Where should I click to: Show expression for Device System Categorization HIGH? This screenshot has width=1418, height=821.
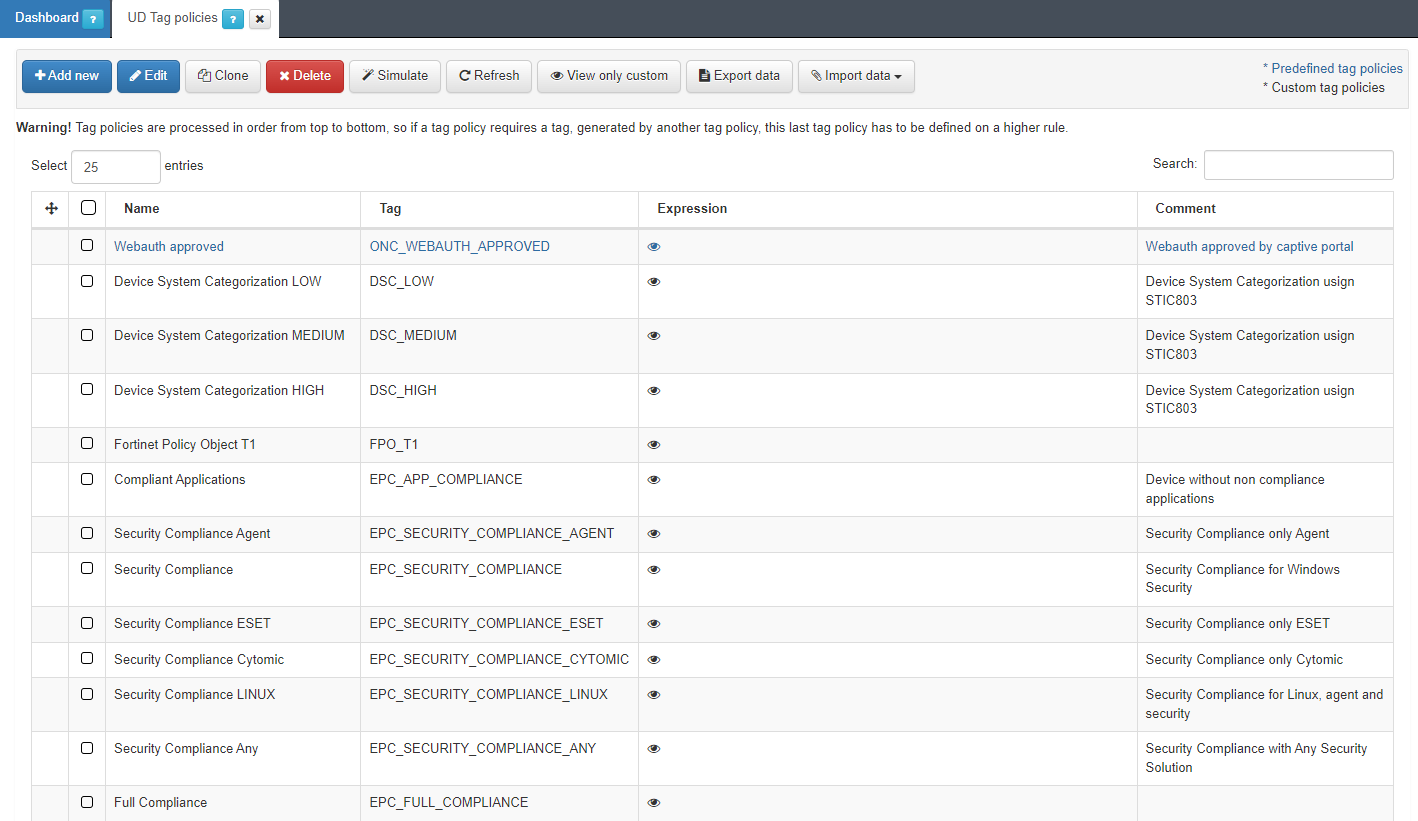(x=654, y=391)
